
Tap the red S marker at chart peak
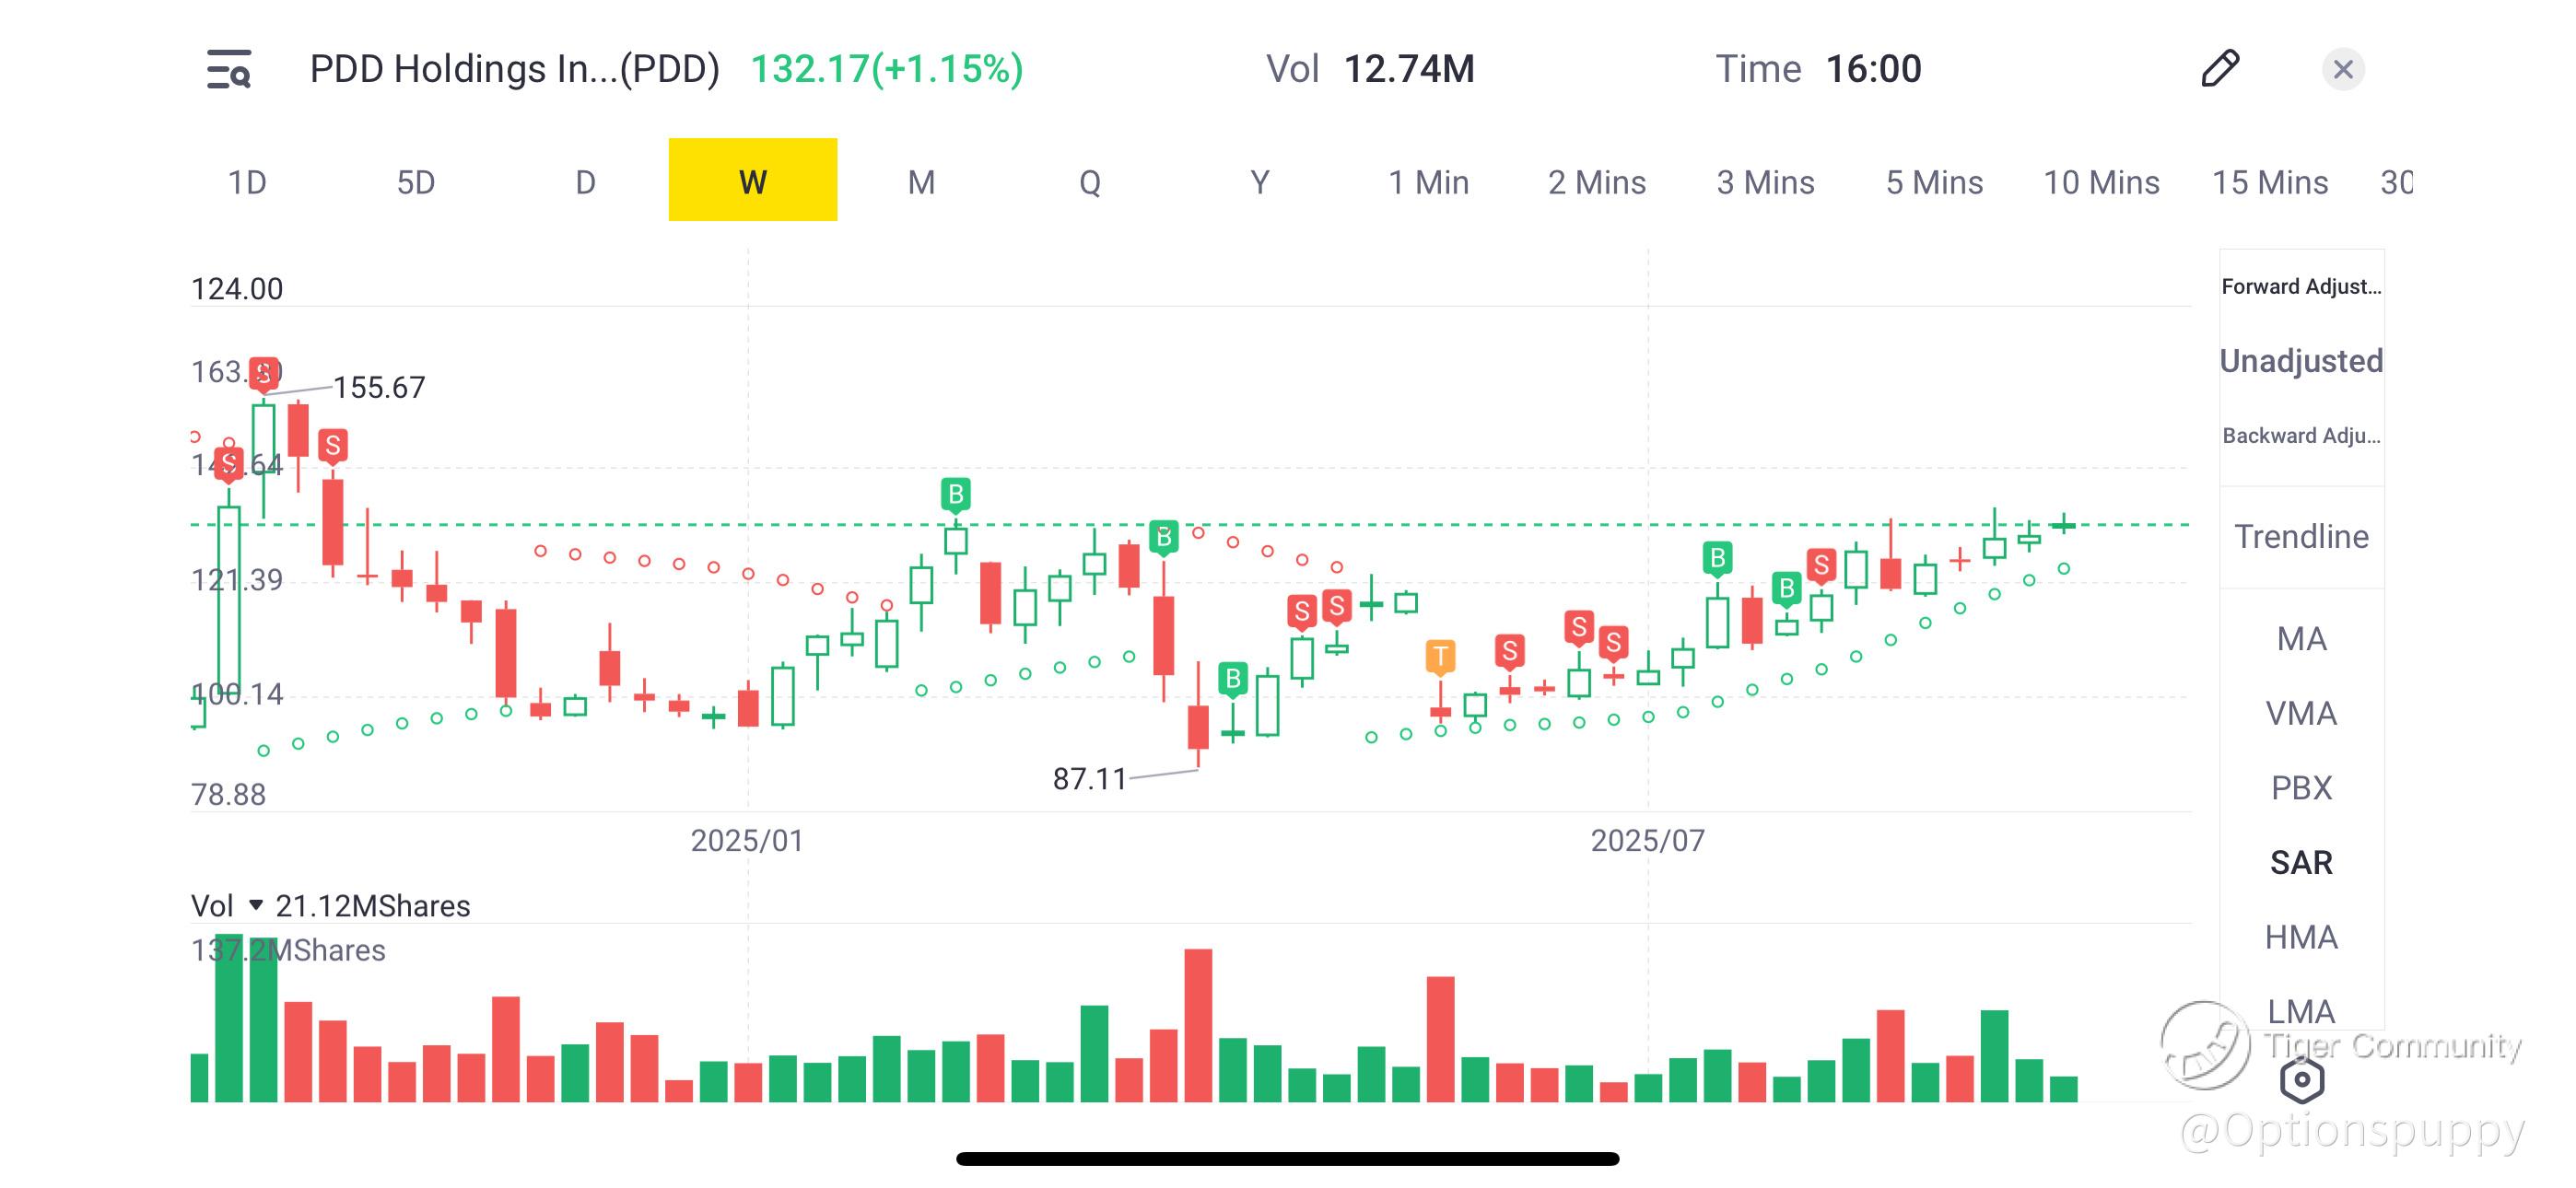[x=264, y=374]
